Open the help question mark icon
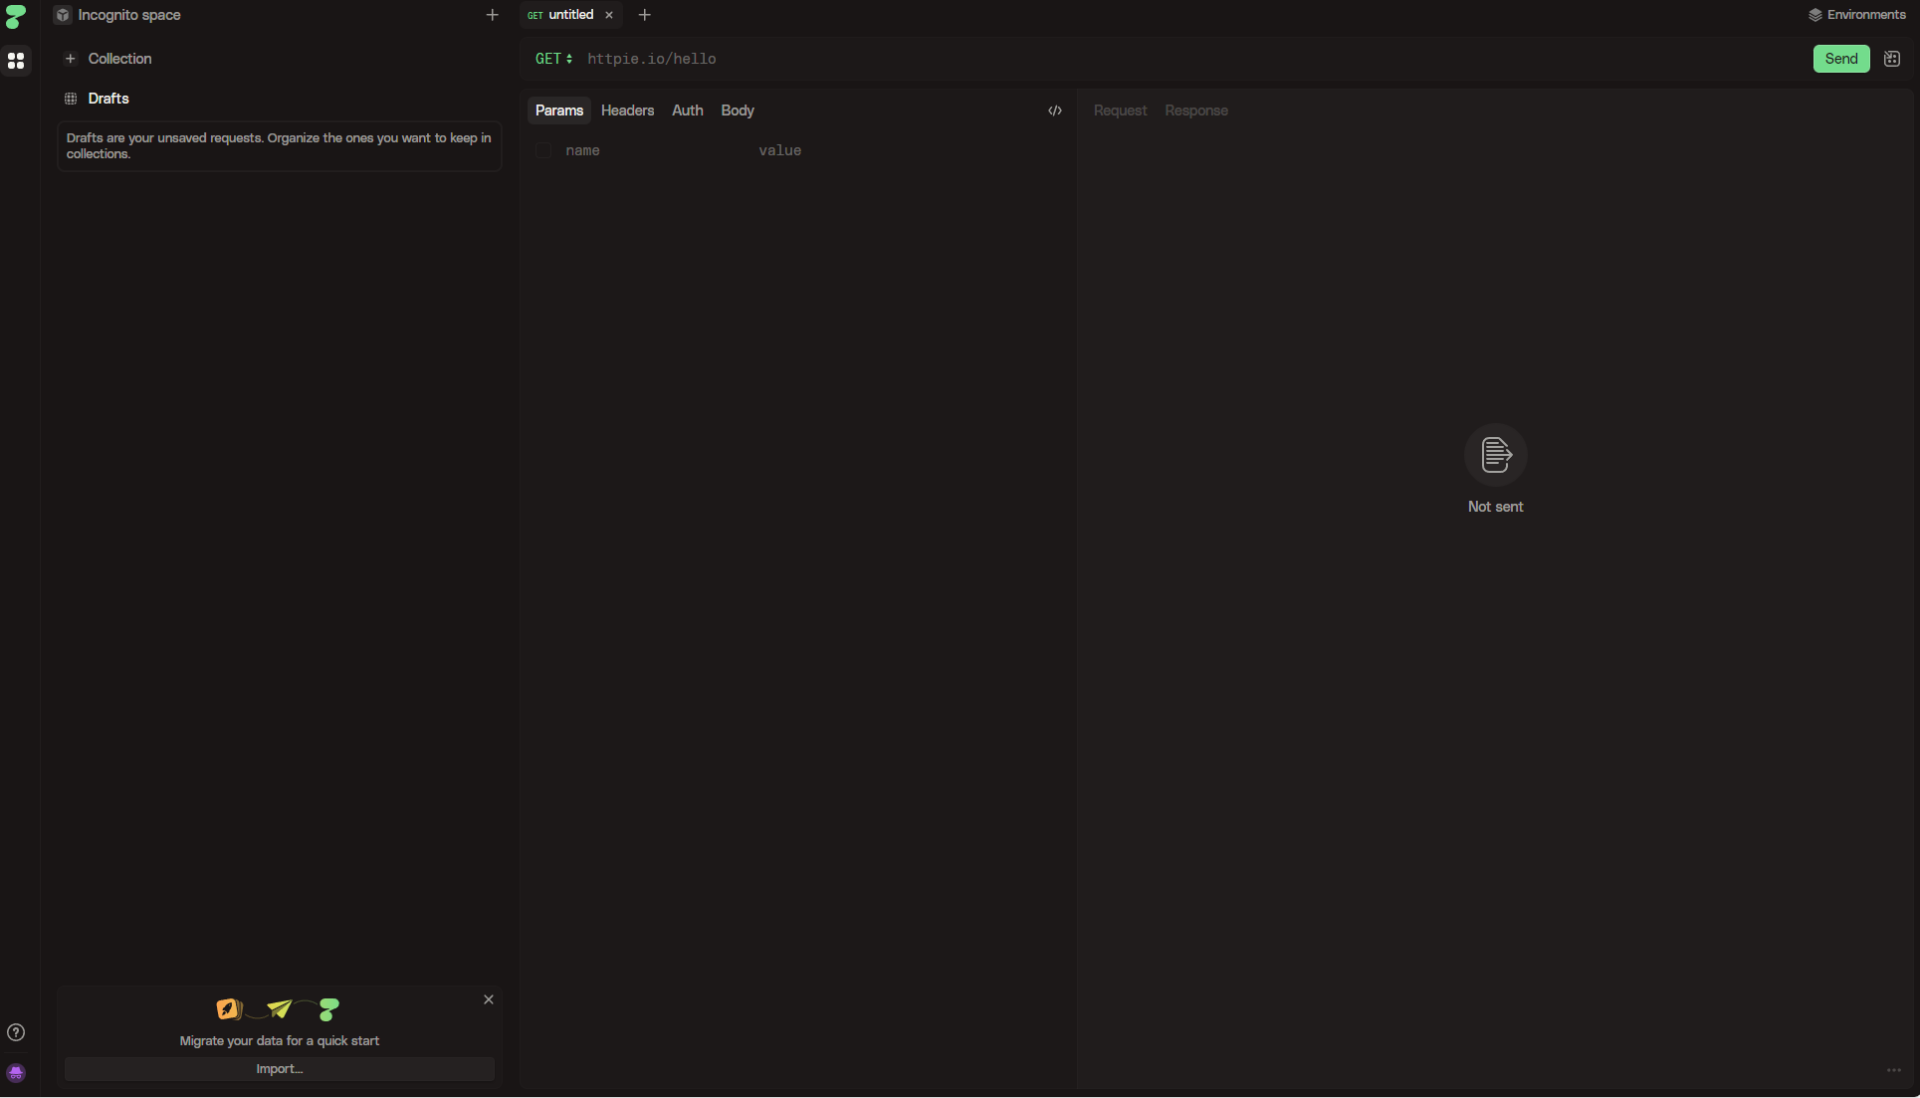The image size is (1920, 1098). [16, 1032]
